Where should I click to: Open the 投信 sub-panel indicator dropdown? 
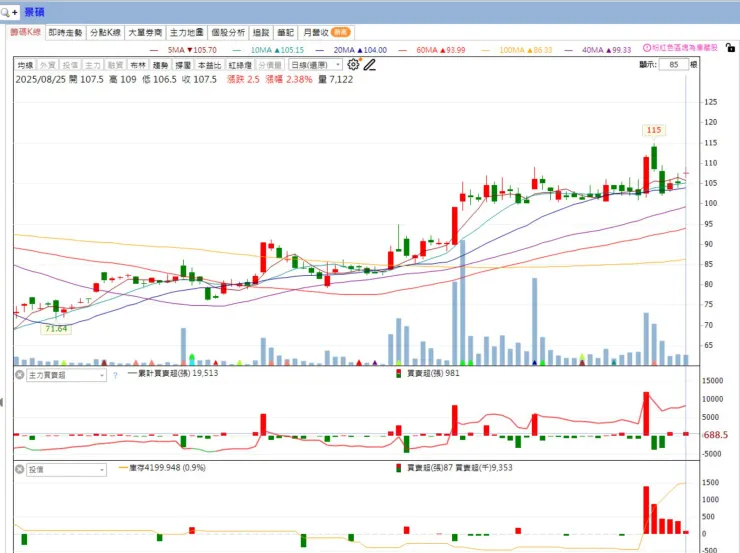[x=67, y=469]
